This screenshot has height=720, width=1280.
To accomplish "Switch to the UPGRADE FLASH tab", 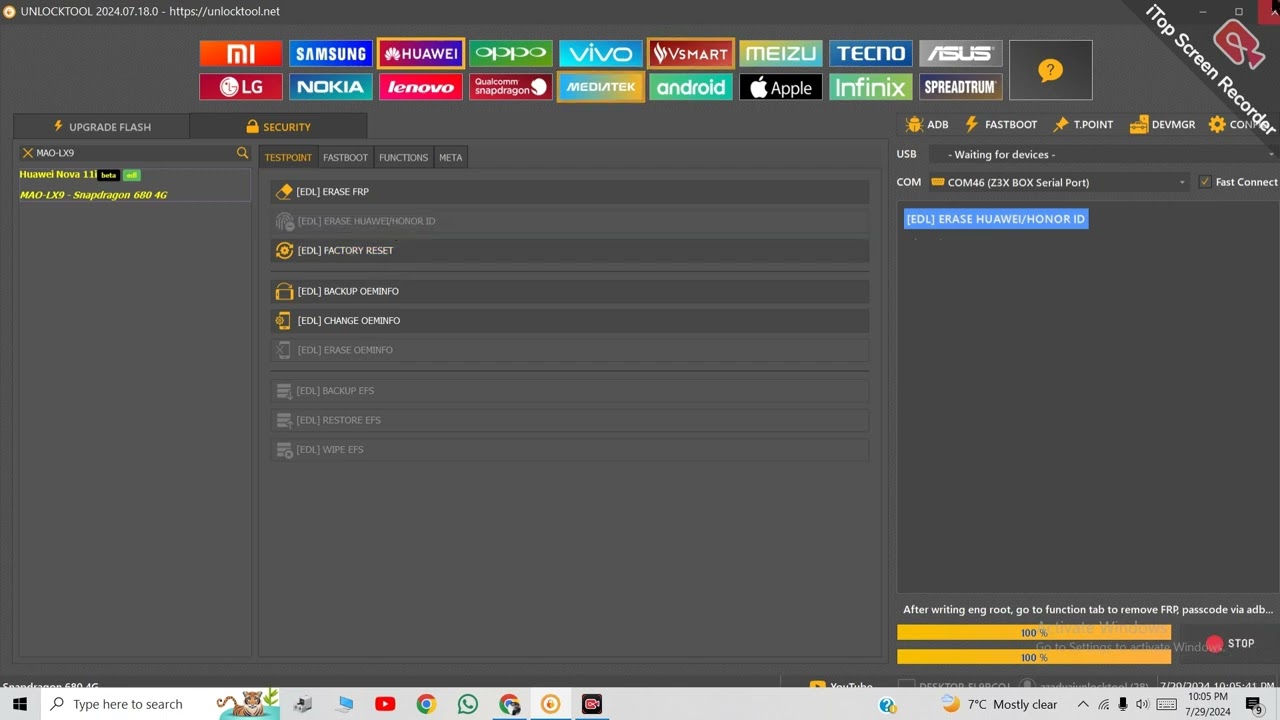I will click(x=101, y=127).
